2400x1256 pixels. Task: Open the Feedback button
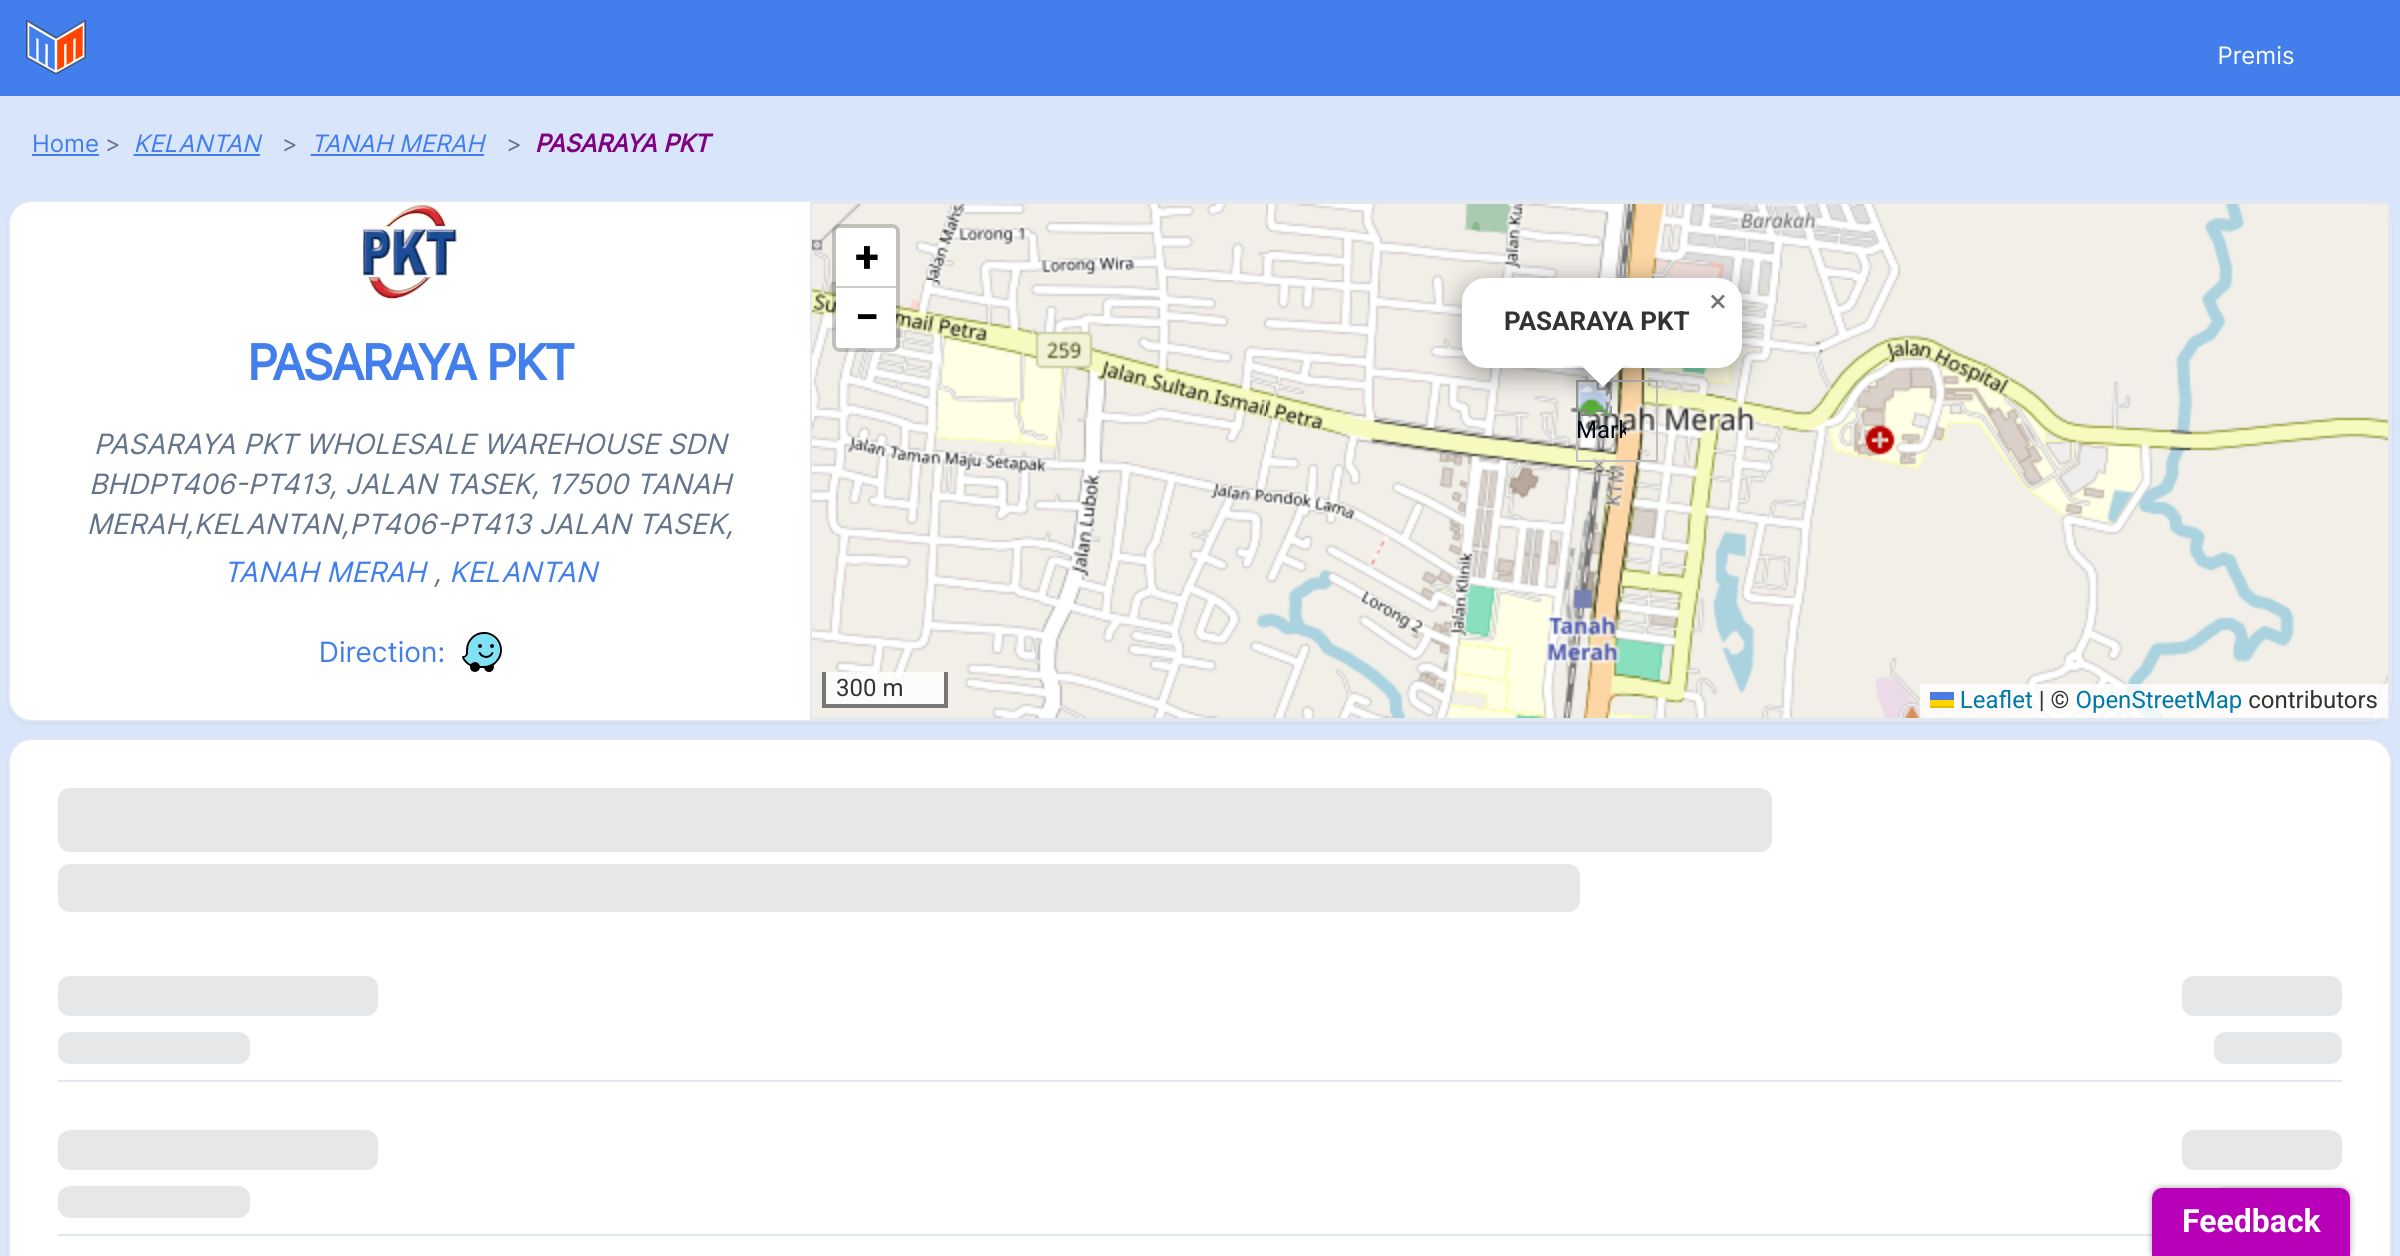tap(2250, 1220)
